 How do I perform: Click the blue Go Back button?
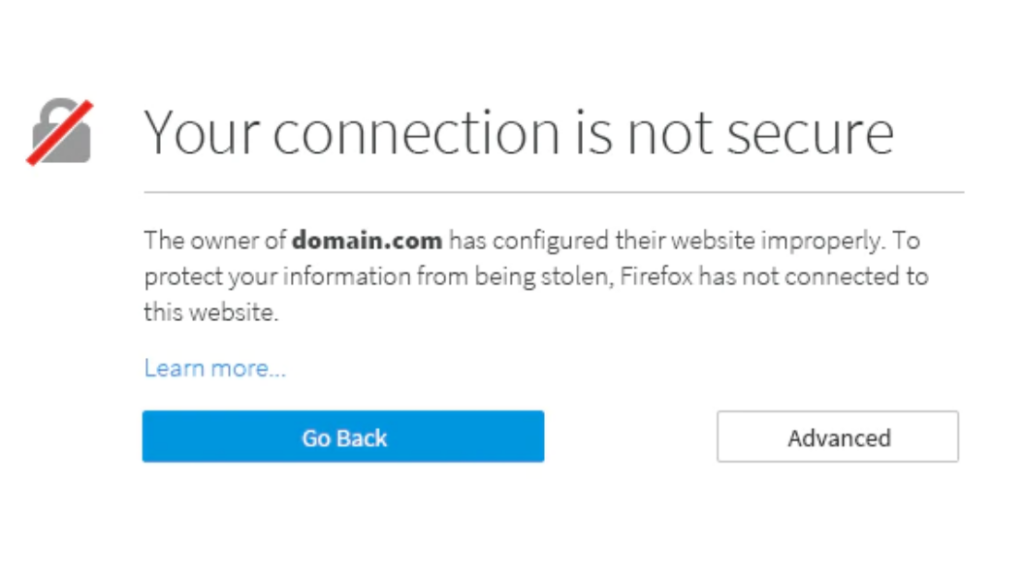point(344,437)
